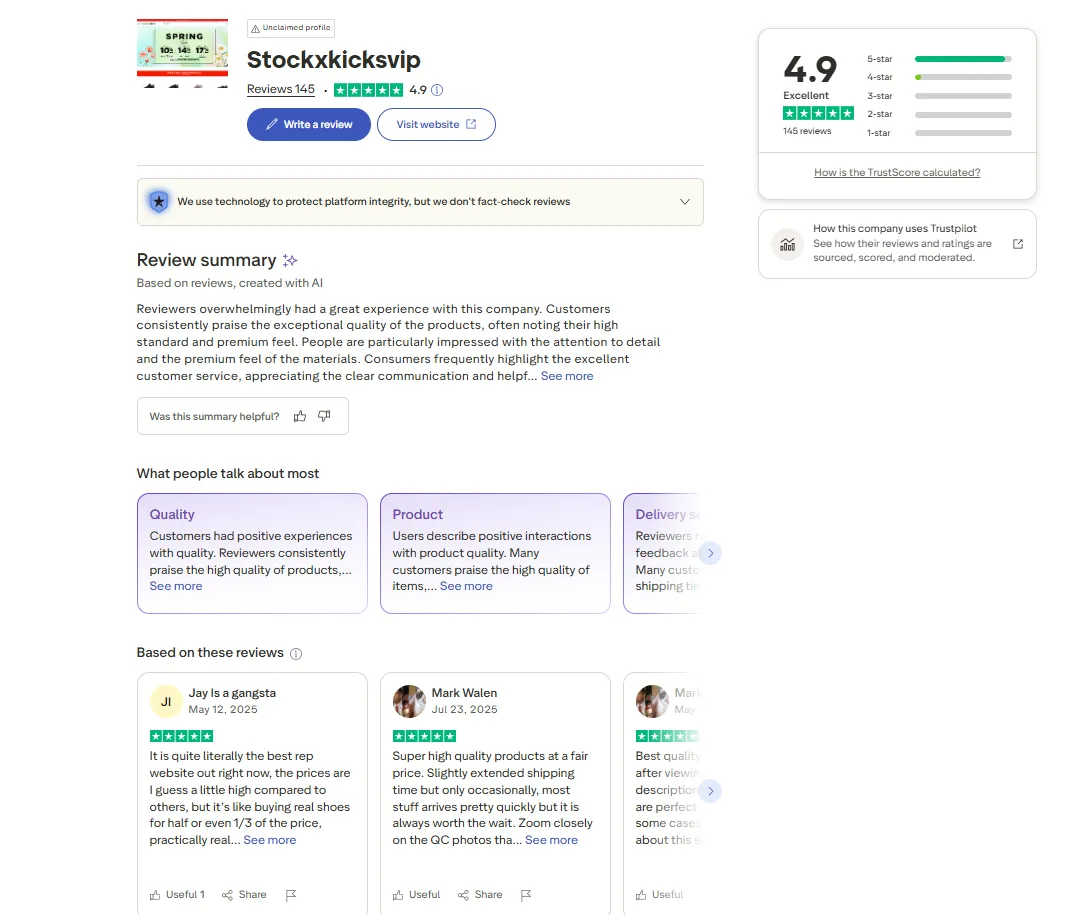
Task: Advance review cards with right arrow
Action: [710, 791]
